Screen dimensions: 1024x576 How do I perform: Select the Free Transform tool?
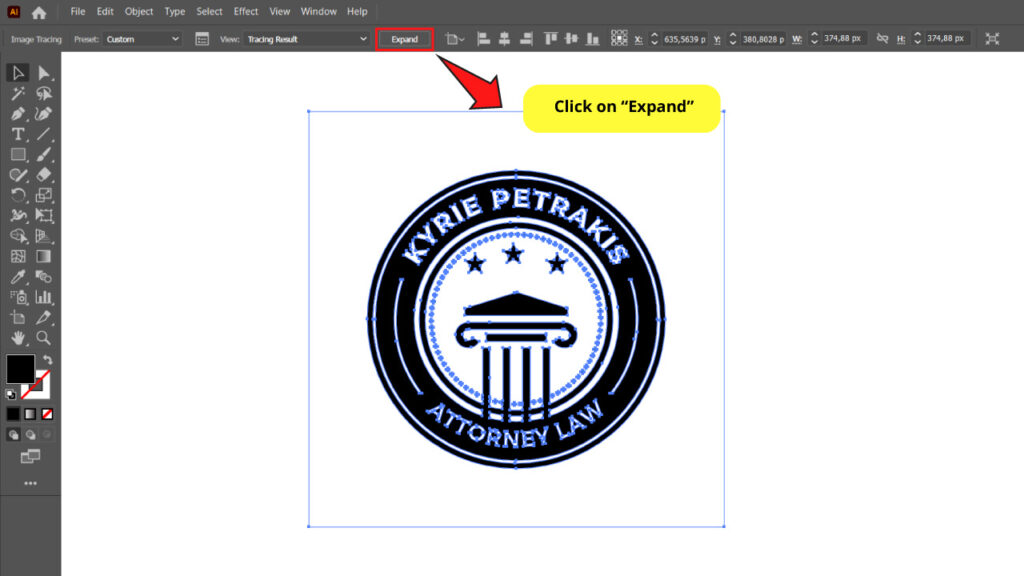pyautogui.click(x=43, y=216)
